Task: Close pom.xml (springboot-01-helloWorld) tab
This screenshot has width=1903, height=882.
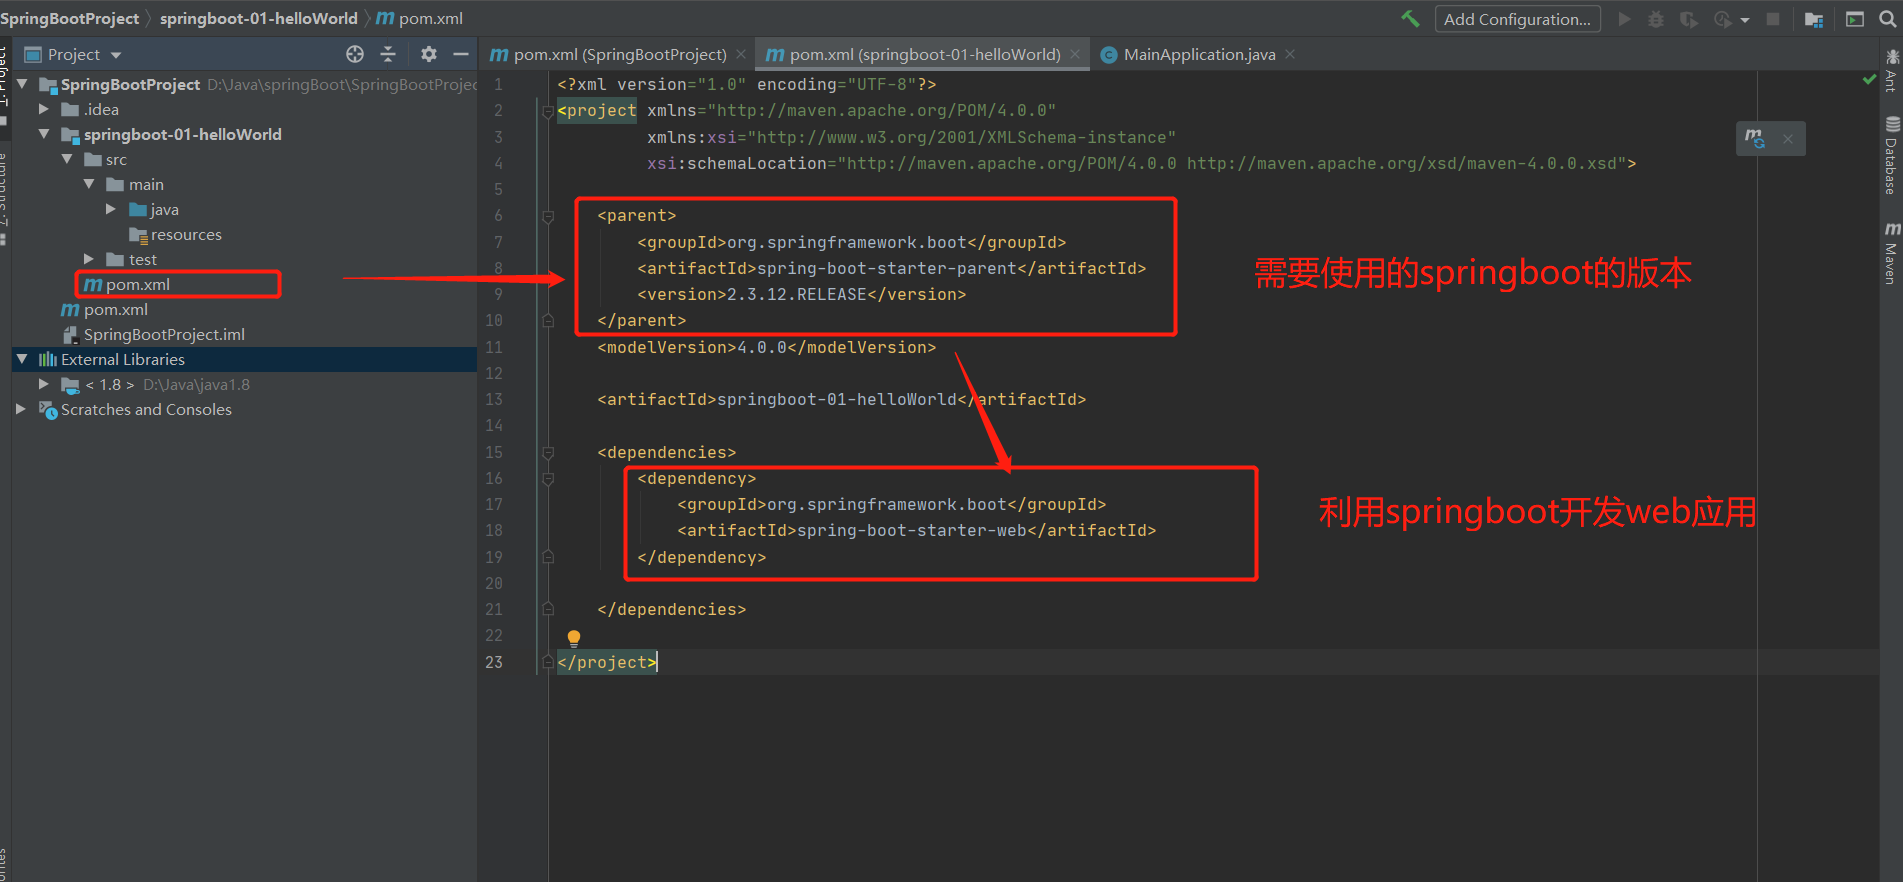Action: [1075, 54]
